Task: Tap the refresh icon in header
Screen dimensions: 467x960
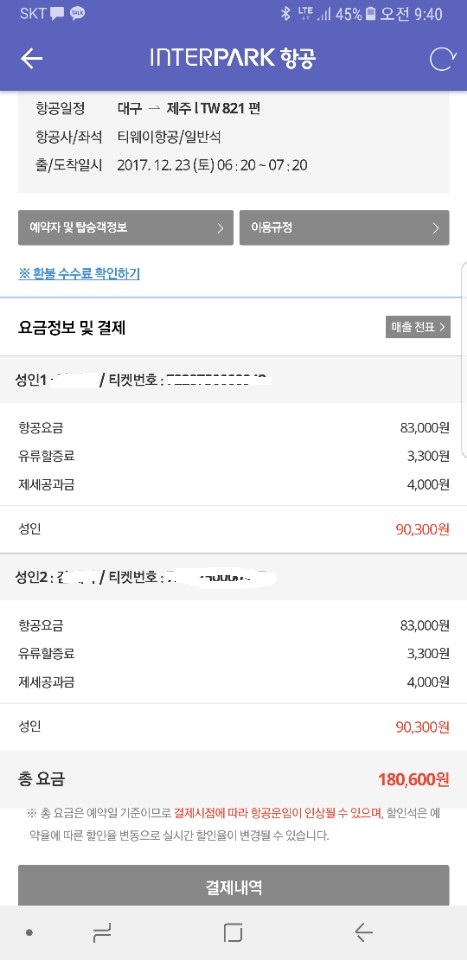Action: [443, 59]
